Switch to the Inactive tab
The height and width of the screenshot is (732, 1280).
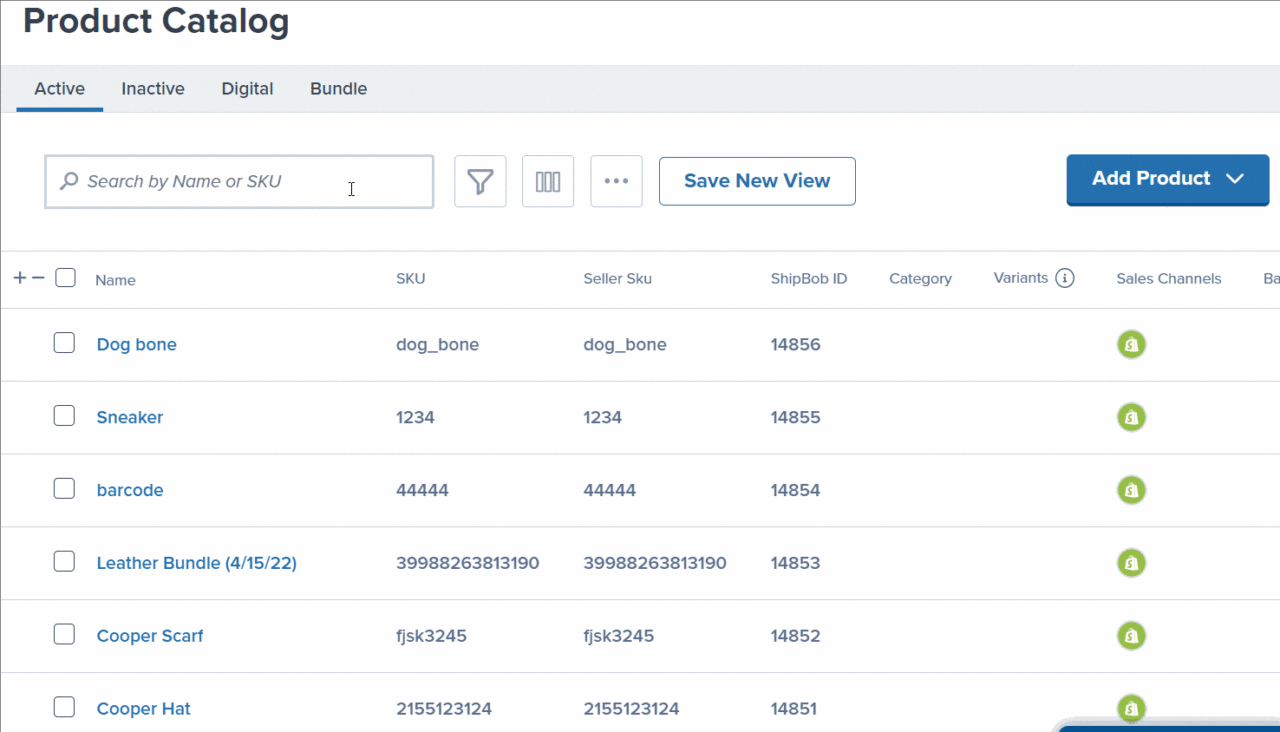tap(152, 88)
